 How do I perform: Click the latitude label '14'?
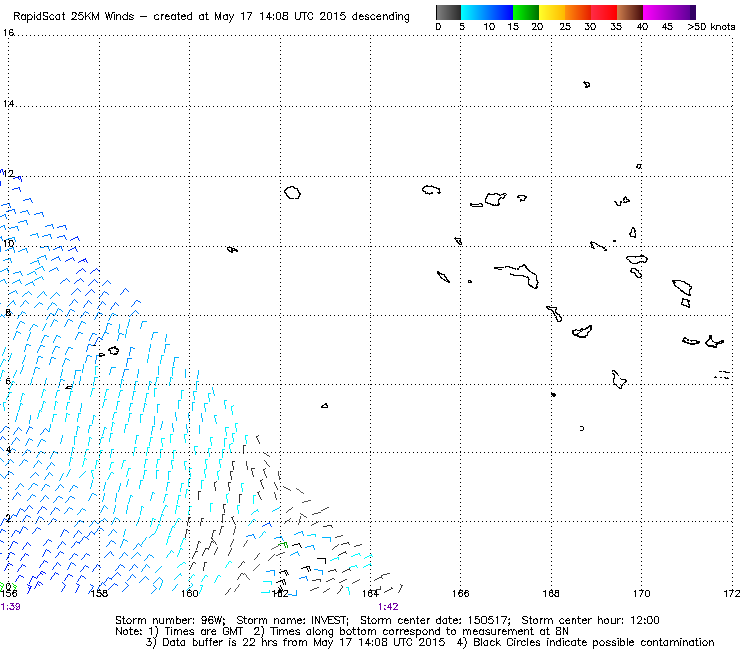8,103
